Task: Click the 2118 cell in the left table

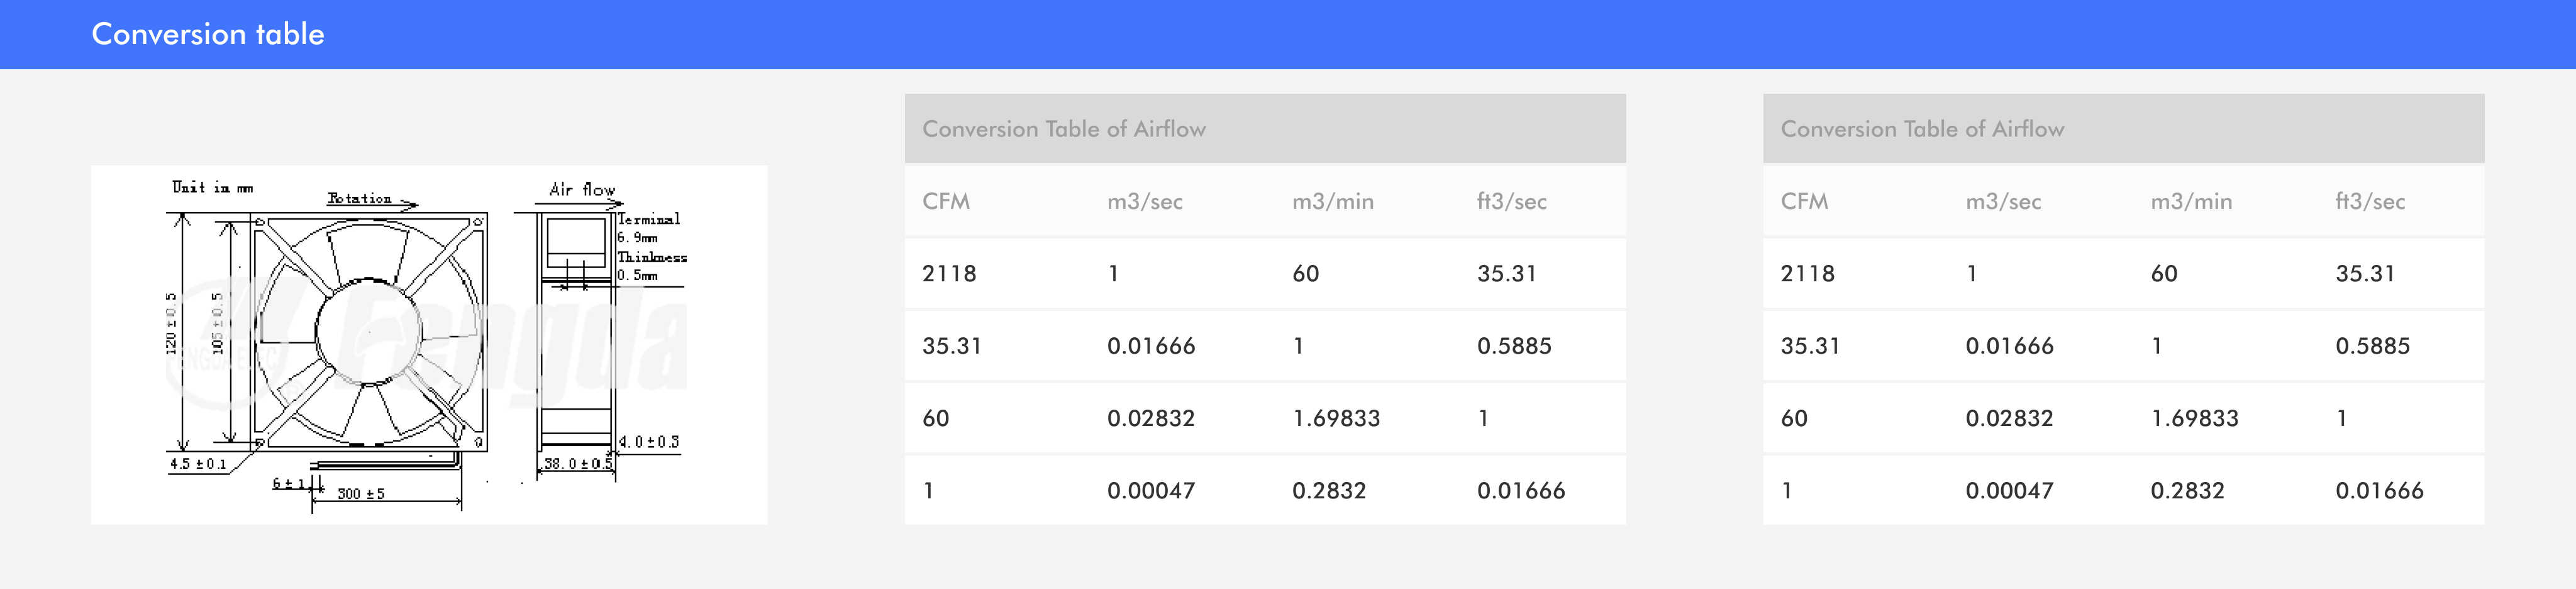Action: (949, 274)
